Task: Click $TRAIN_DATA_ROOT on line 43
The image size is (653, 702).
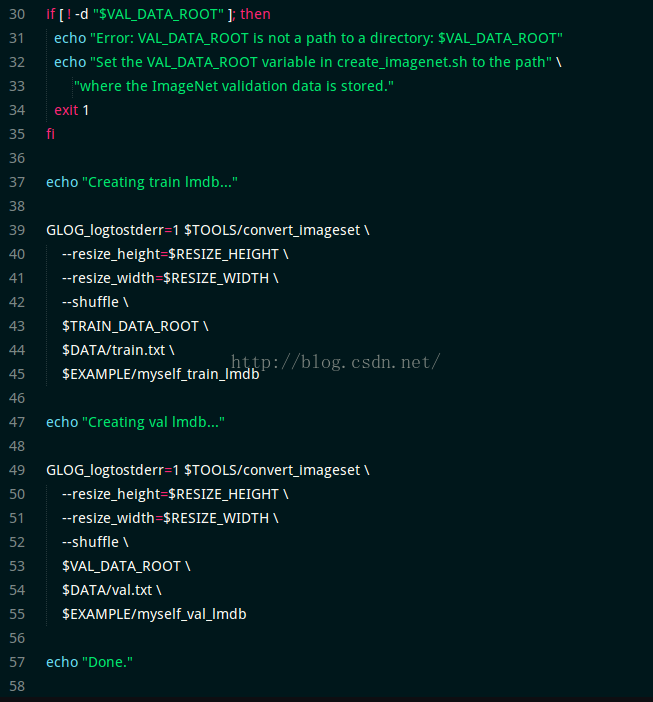Action: pos(130,326)
